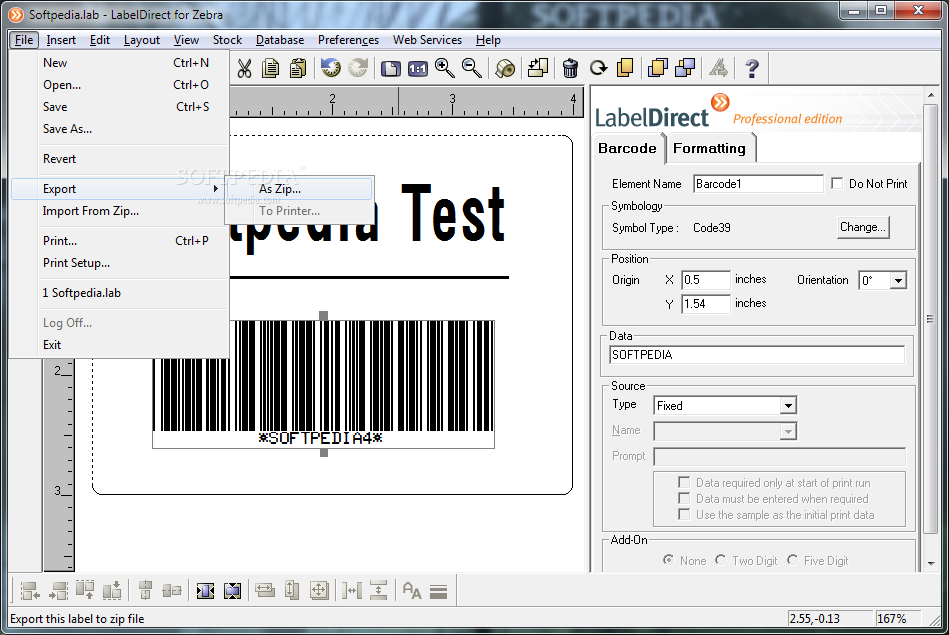Click the fit-to-page view icon

390,68
